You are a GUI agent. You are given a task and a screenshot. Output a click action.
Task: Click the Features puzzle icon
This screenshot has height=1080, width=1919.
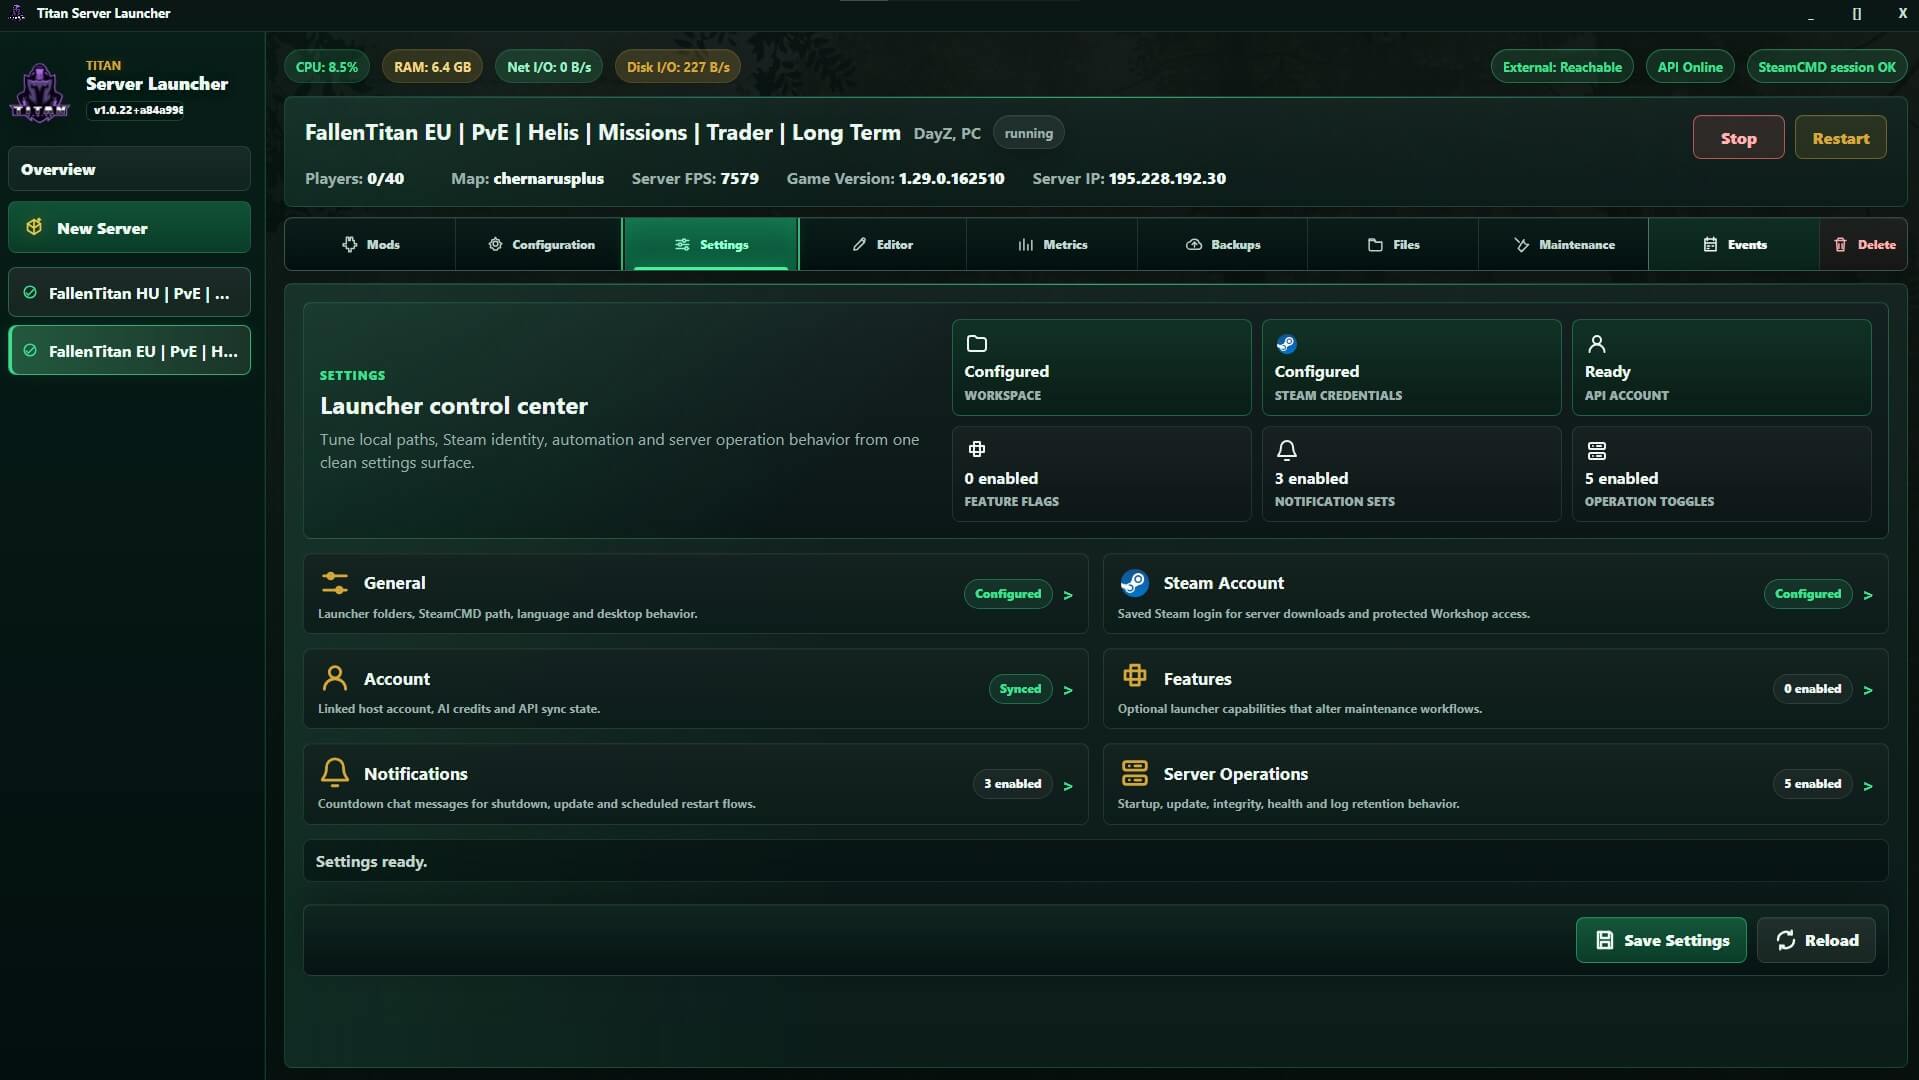click(x=1134, y=675)
